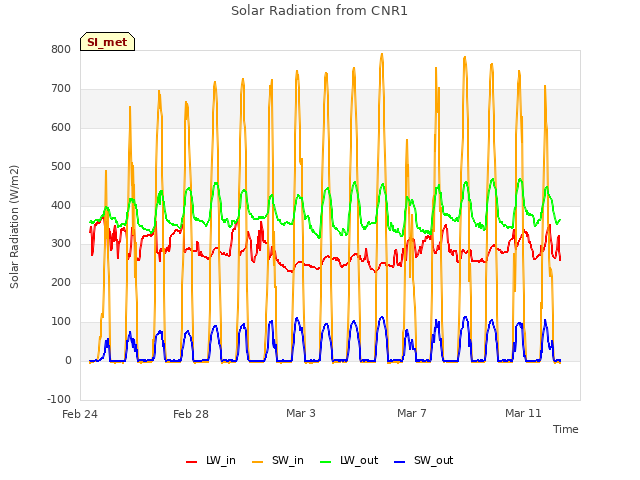Screen dimensions: 640x480
Task: Toggle the SW_in legend entry
Action: pos(278,460)
